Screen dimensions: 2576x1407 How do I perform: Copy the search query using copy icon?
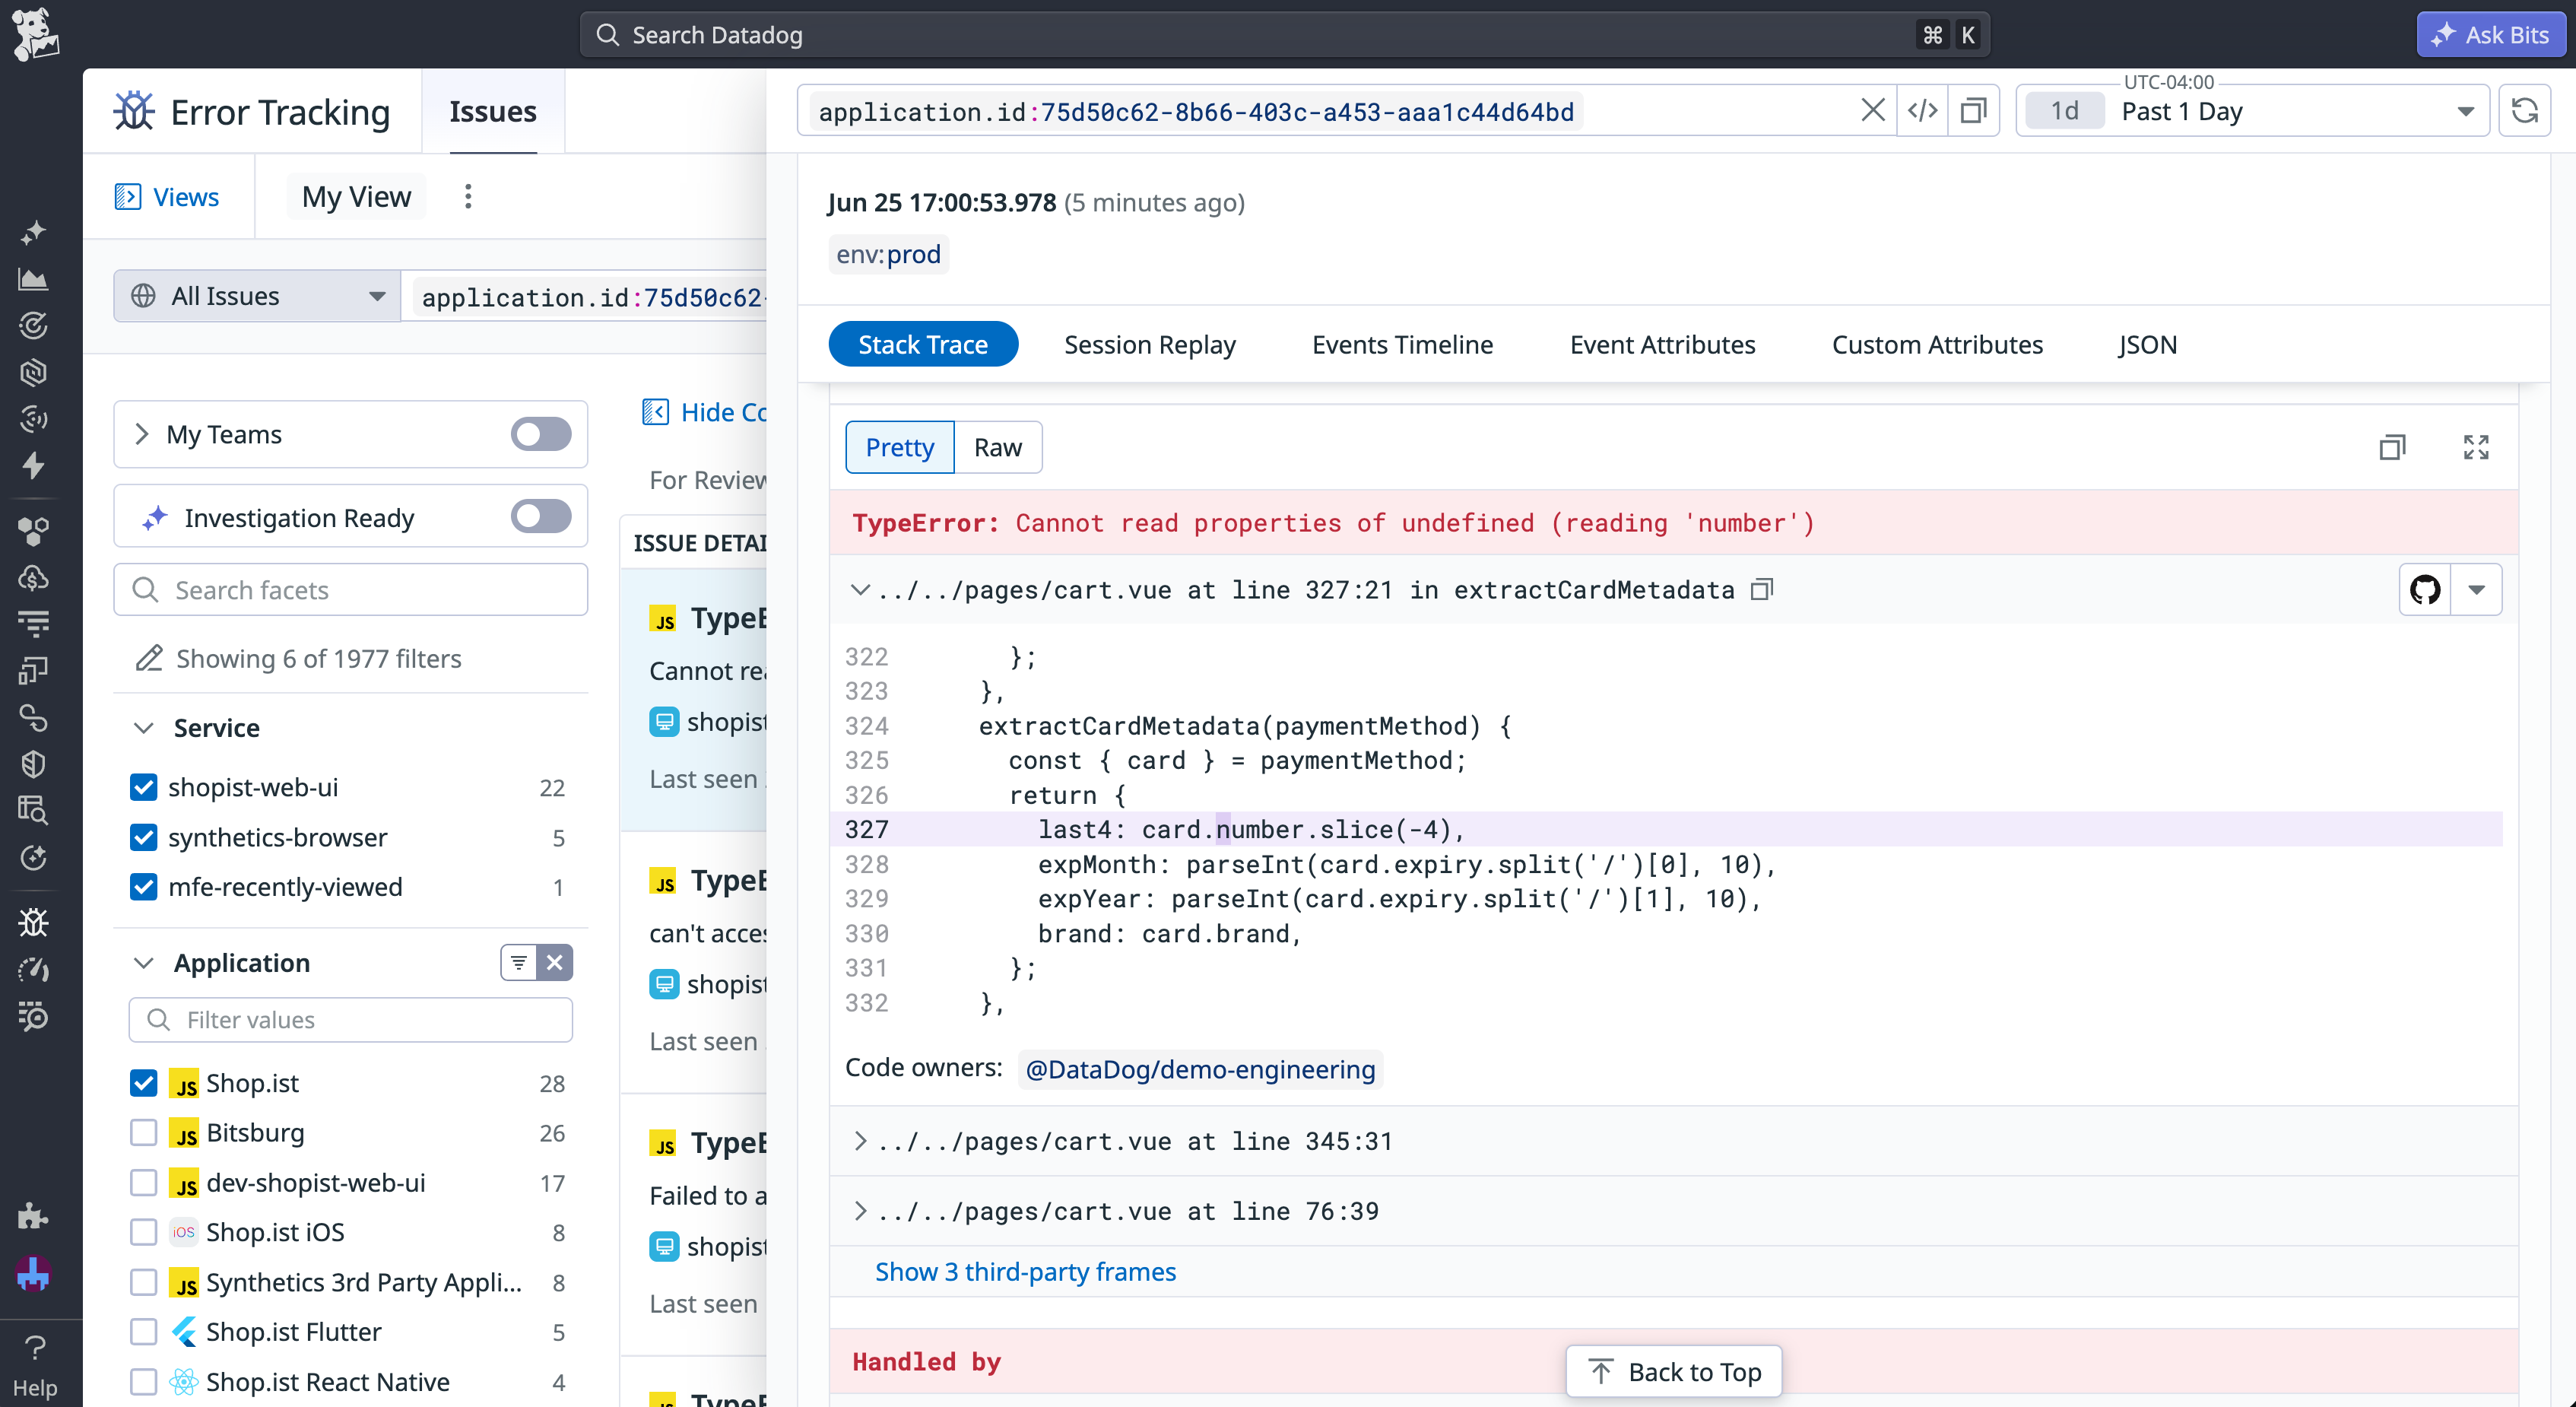(x=1973, y=111)
